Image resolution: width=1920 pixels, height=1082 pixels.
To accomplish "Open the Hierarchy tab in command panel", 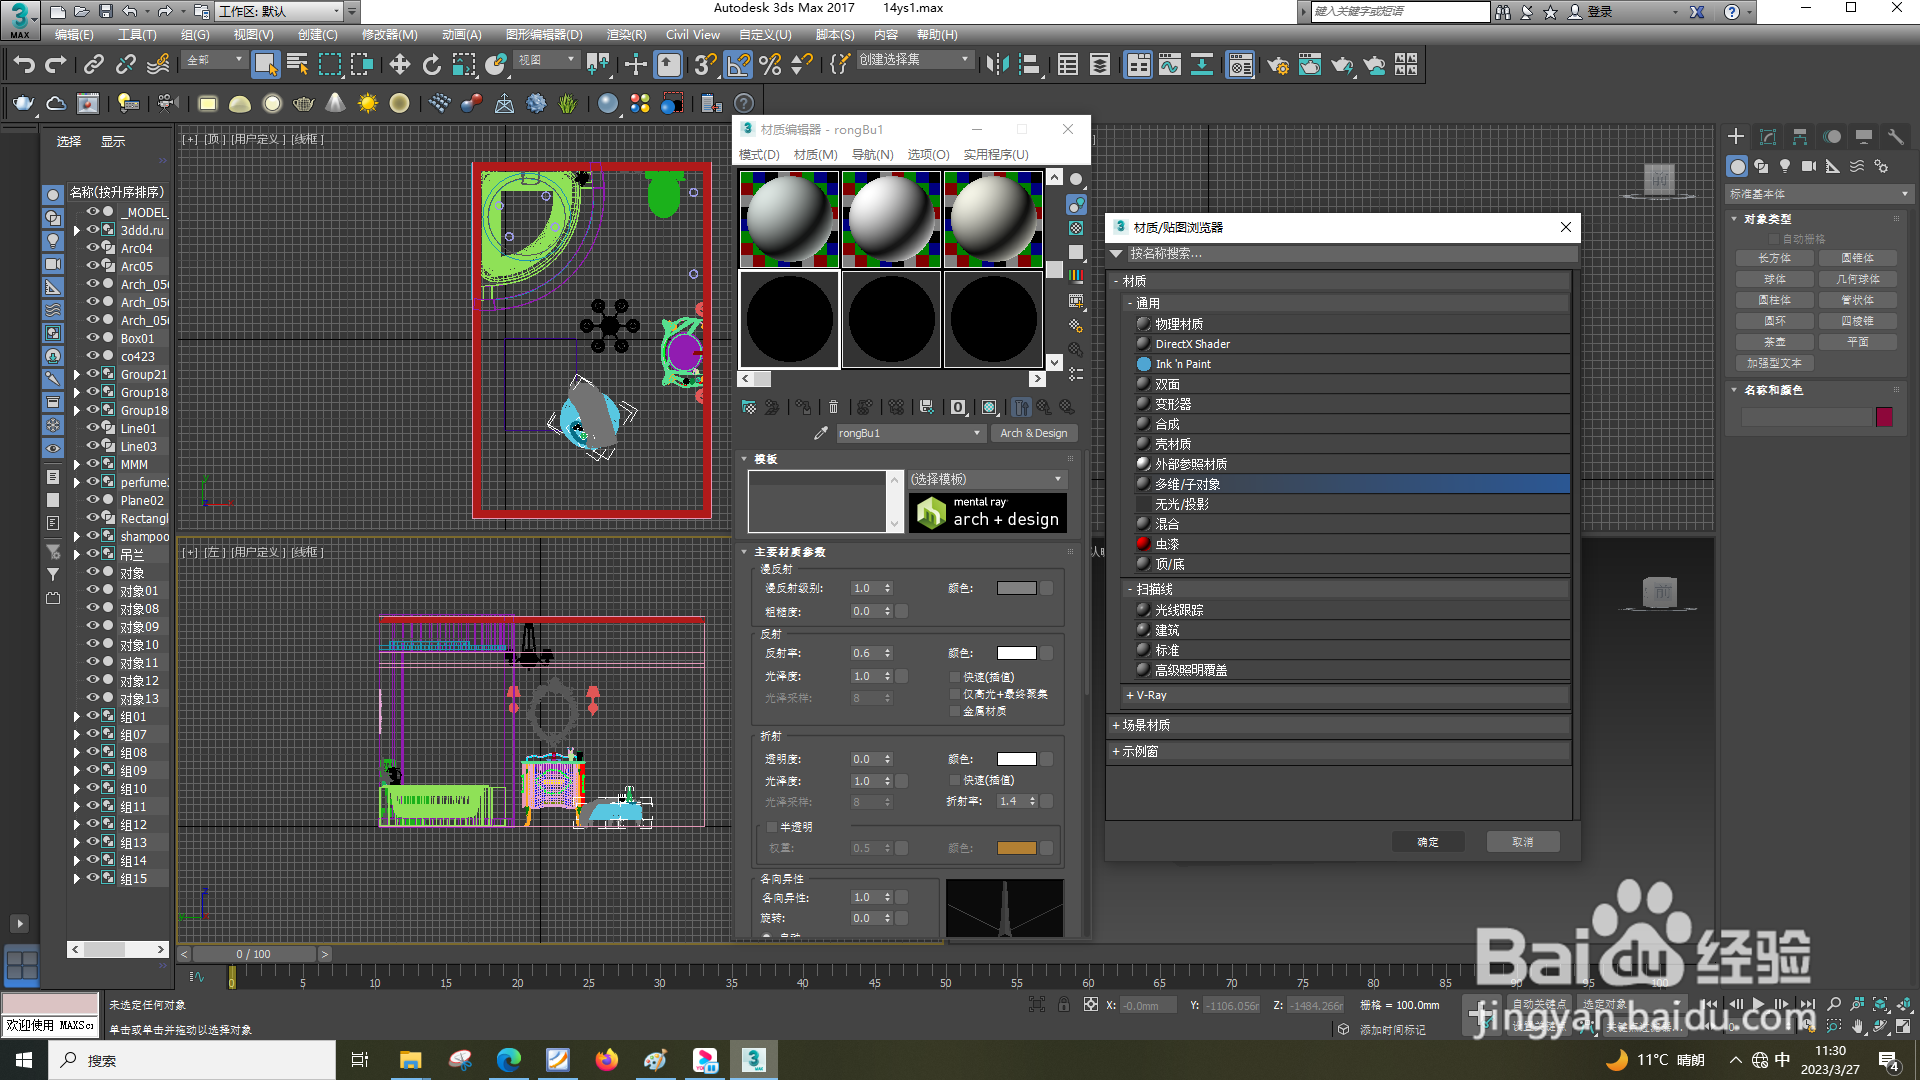I will click(1800, 137).
